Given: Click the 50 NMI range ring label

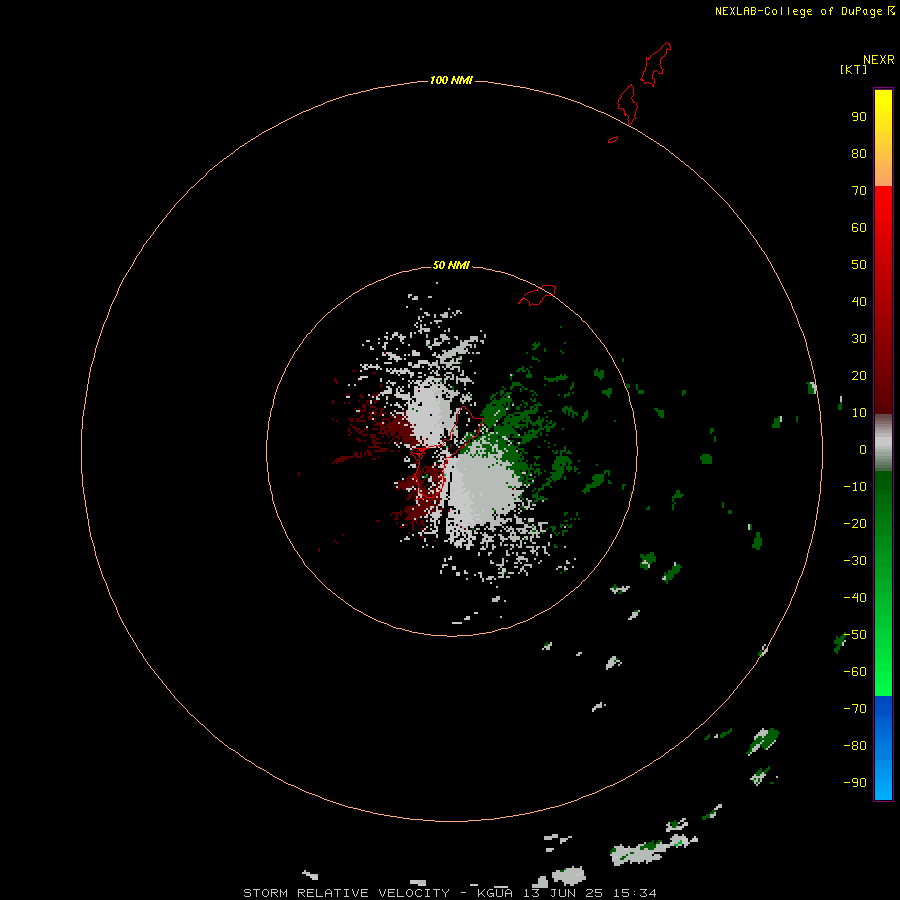Looking at the screenshot, I should tap(451, 265).
